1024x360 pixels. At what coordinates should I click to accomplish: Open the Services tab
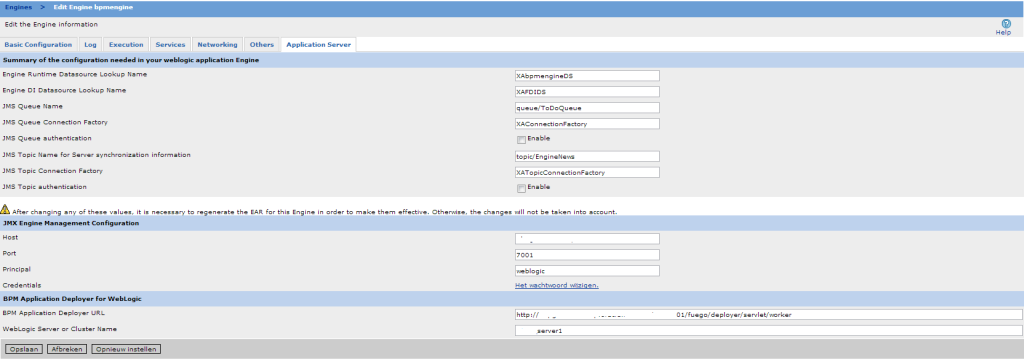pyautogui.click(x=170, y=45)
